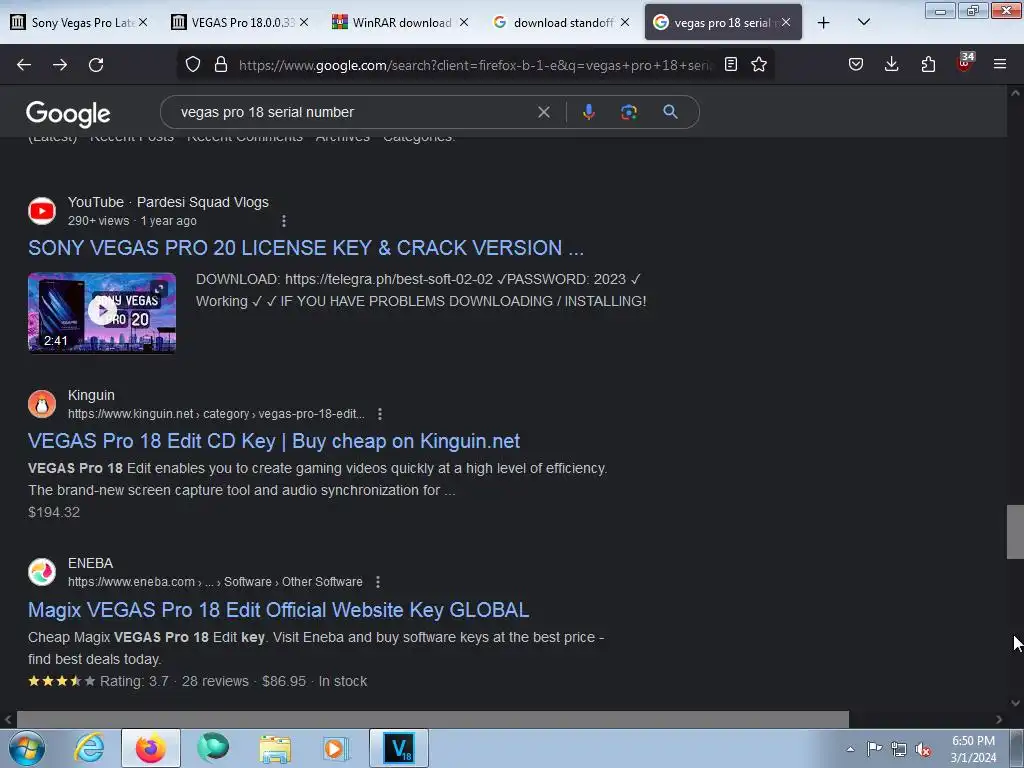Go forward one page in Firefox
This screenshot has width=1024, height=768.
pyautogui.click(x=60, y=65)
